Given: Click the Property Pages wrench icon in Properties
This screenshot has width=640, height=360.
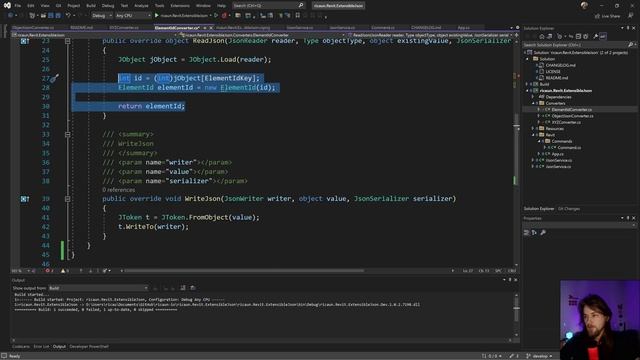Looking at the screenshot, I should 543,232.
